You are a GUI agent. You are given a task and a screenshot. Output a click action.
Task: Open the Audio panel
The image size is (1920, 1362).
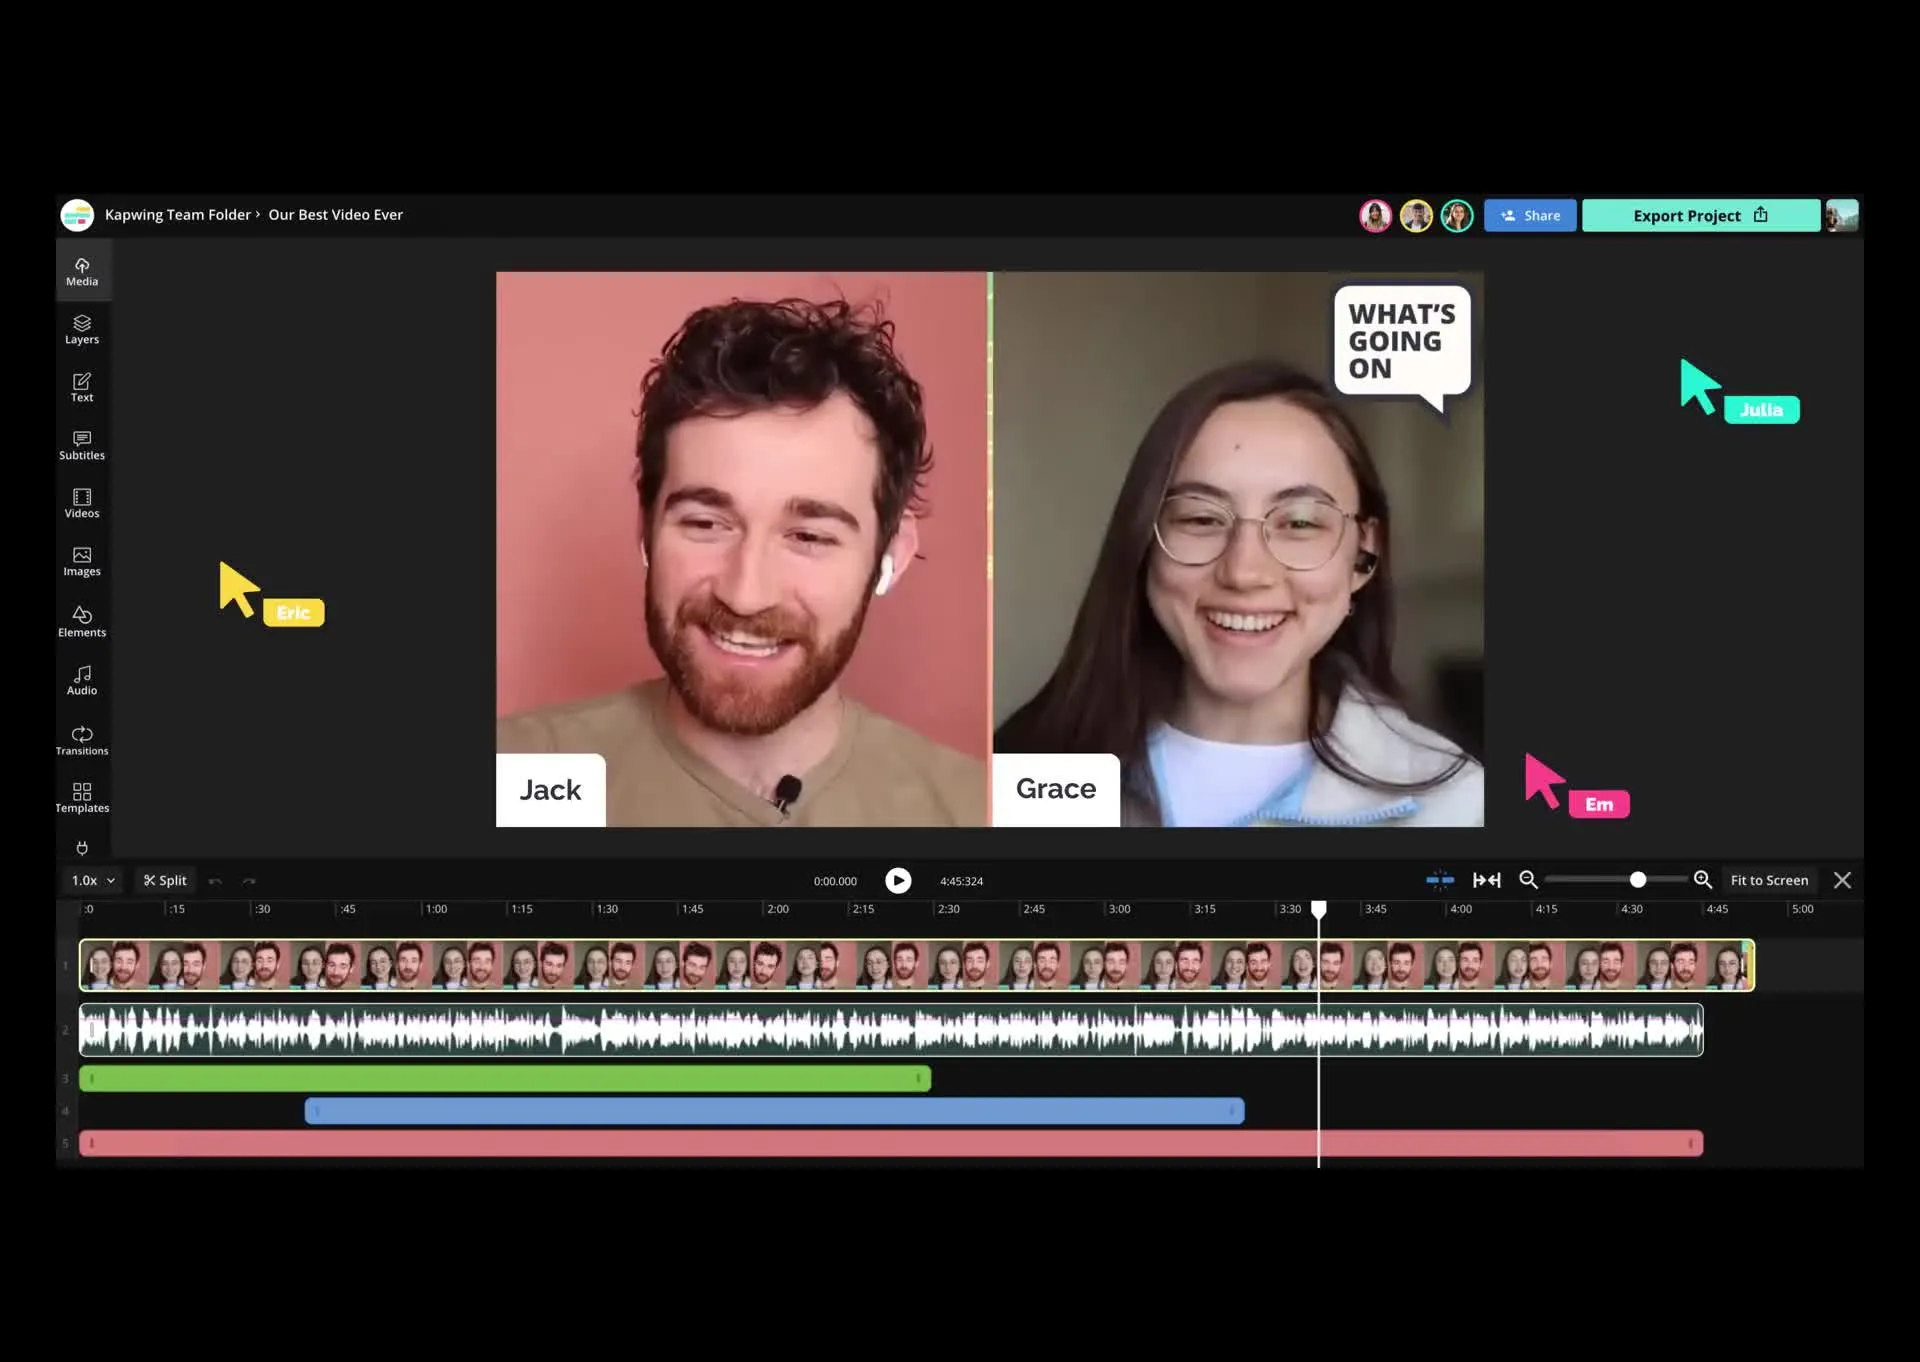click(x=82, y=680)
